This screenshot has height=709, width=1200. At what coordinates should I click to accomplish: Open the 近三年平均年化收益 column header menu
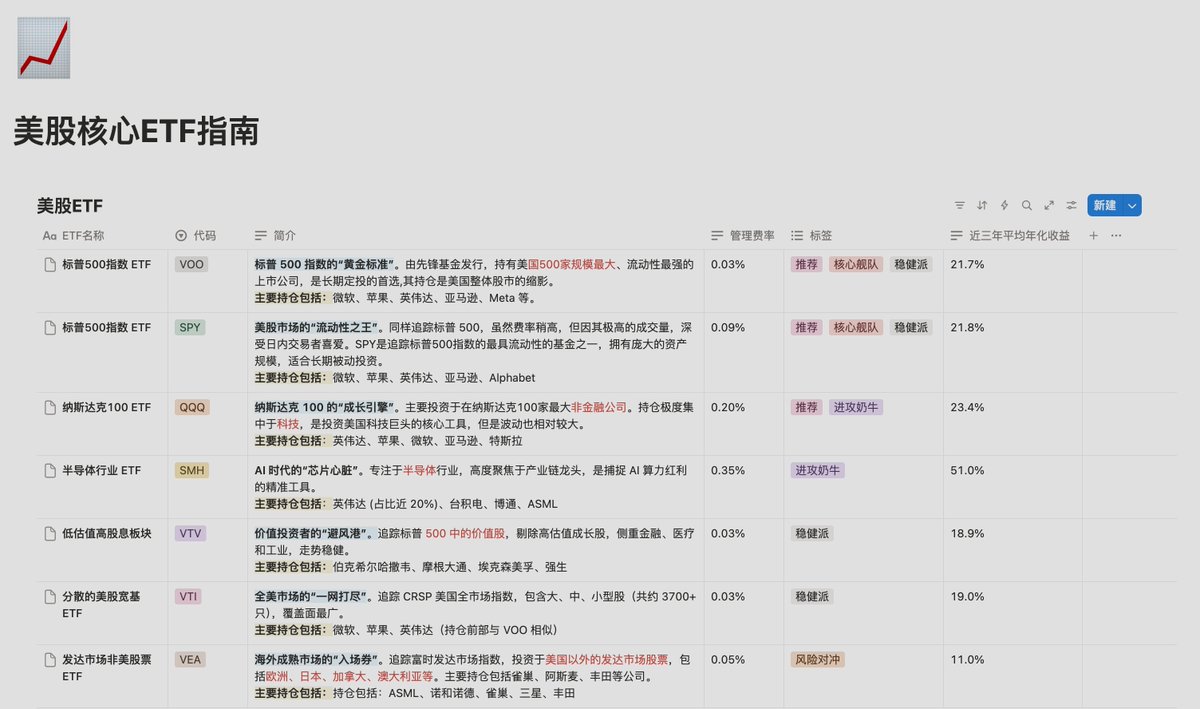click(1011, 236)
